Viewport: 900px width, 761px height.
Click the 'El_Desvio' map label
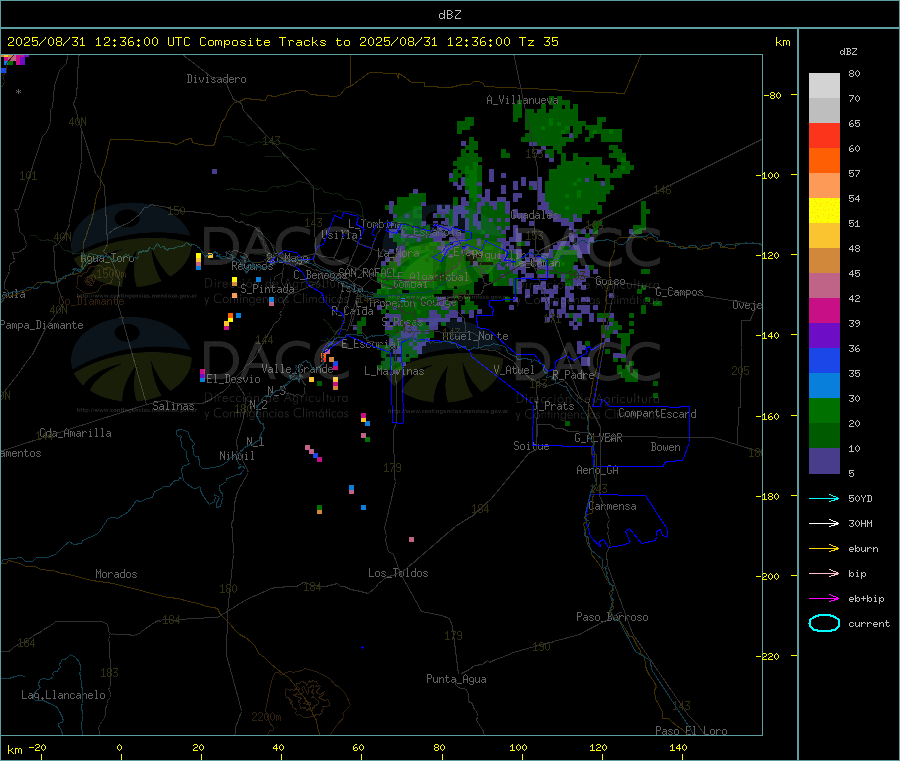click(x=233, y=379)
